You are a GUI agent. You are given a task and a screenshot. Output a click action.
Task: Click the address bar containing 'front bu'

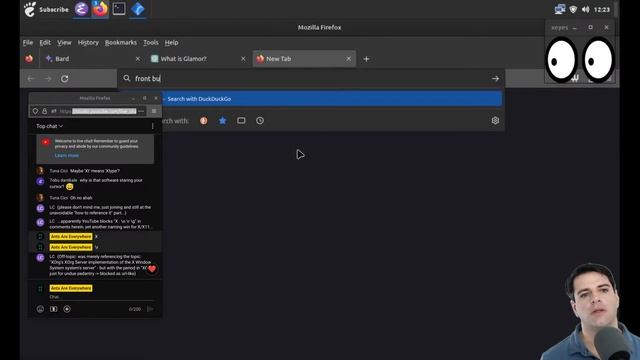(x=311, y=78)
